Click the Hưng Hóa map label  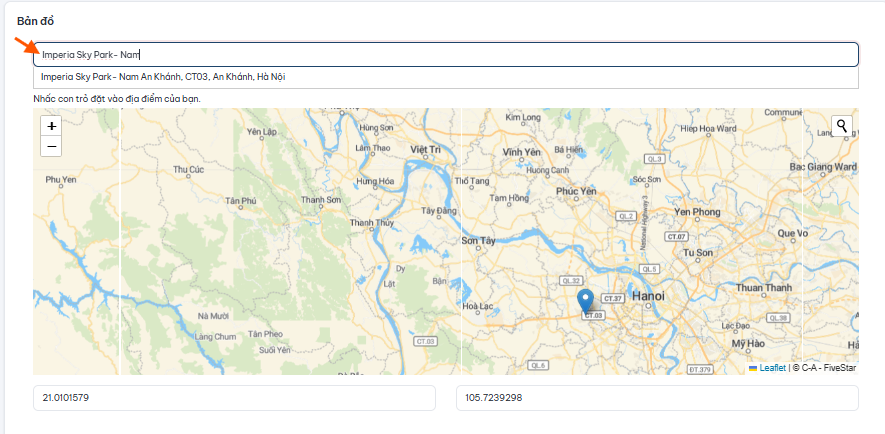click(375, 181)
